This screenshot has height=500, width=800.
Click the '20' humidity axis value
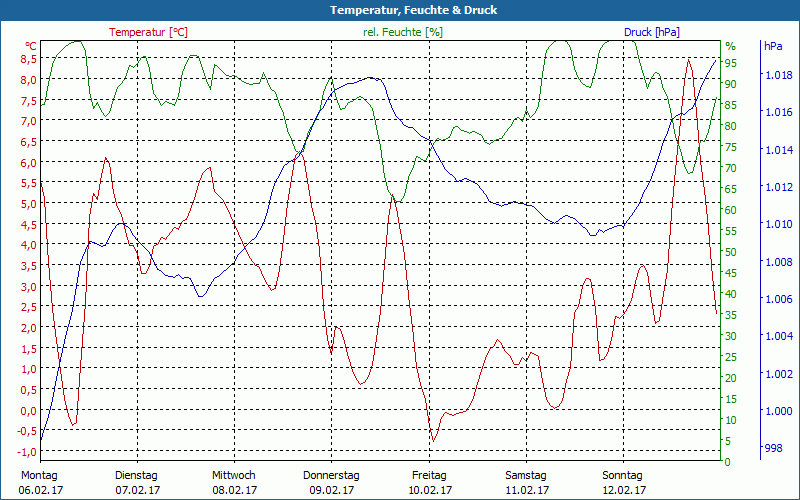click(x=731, y=378)
